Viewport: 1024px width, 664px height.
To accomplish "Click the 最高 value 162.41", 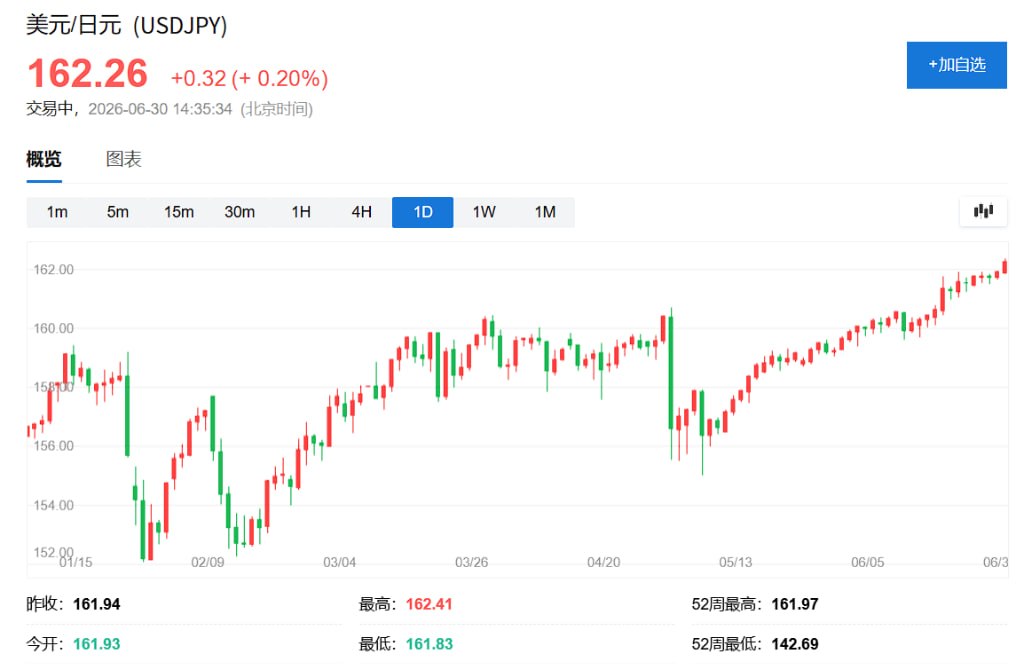I will 429,604.
